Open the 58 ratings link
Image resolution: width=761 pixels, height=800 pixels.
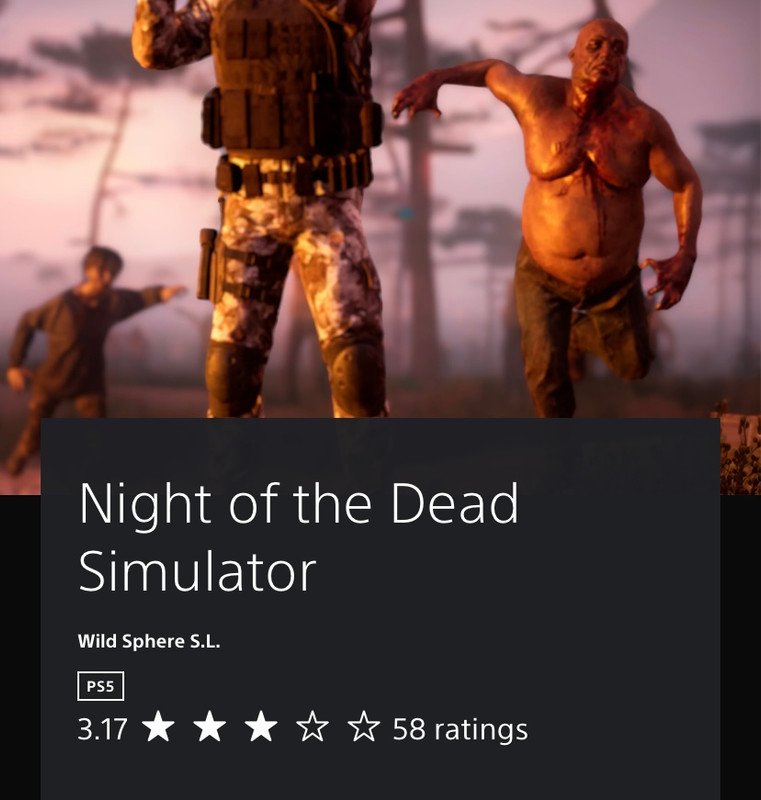tap(460, 729)
